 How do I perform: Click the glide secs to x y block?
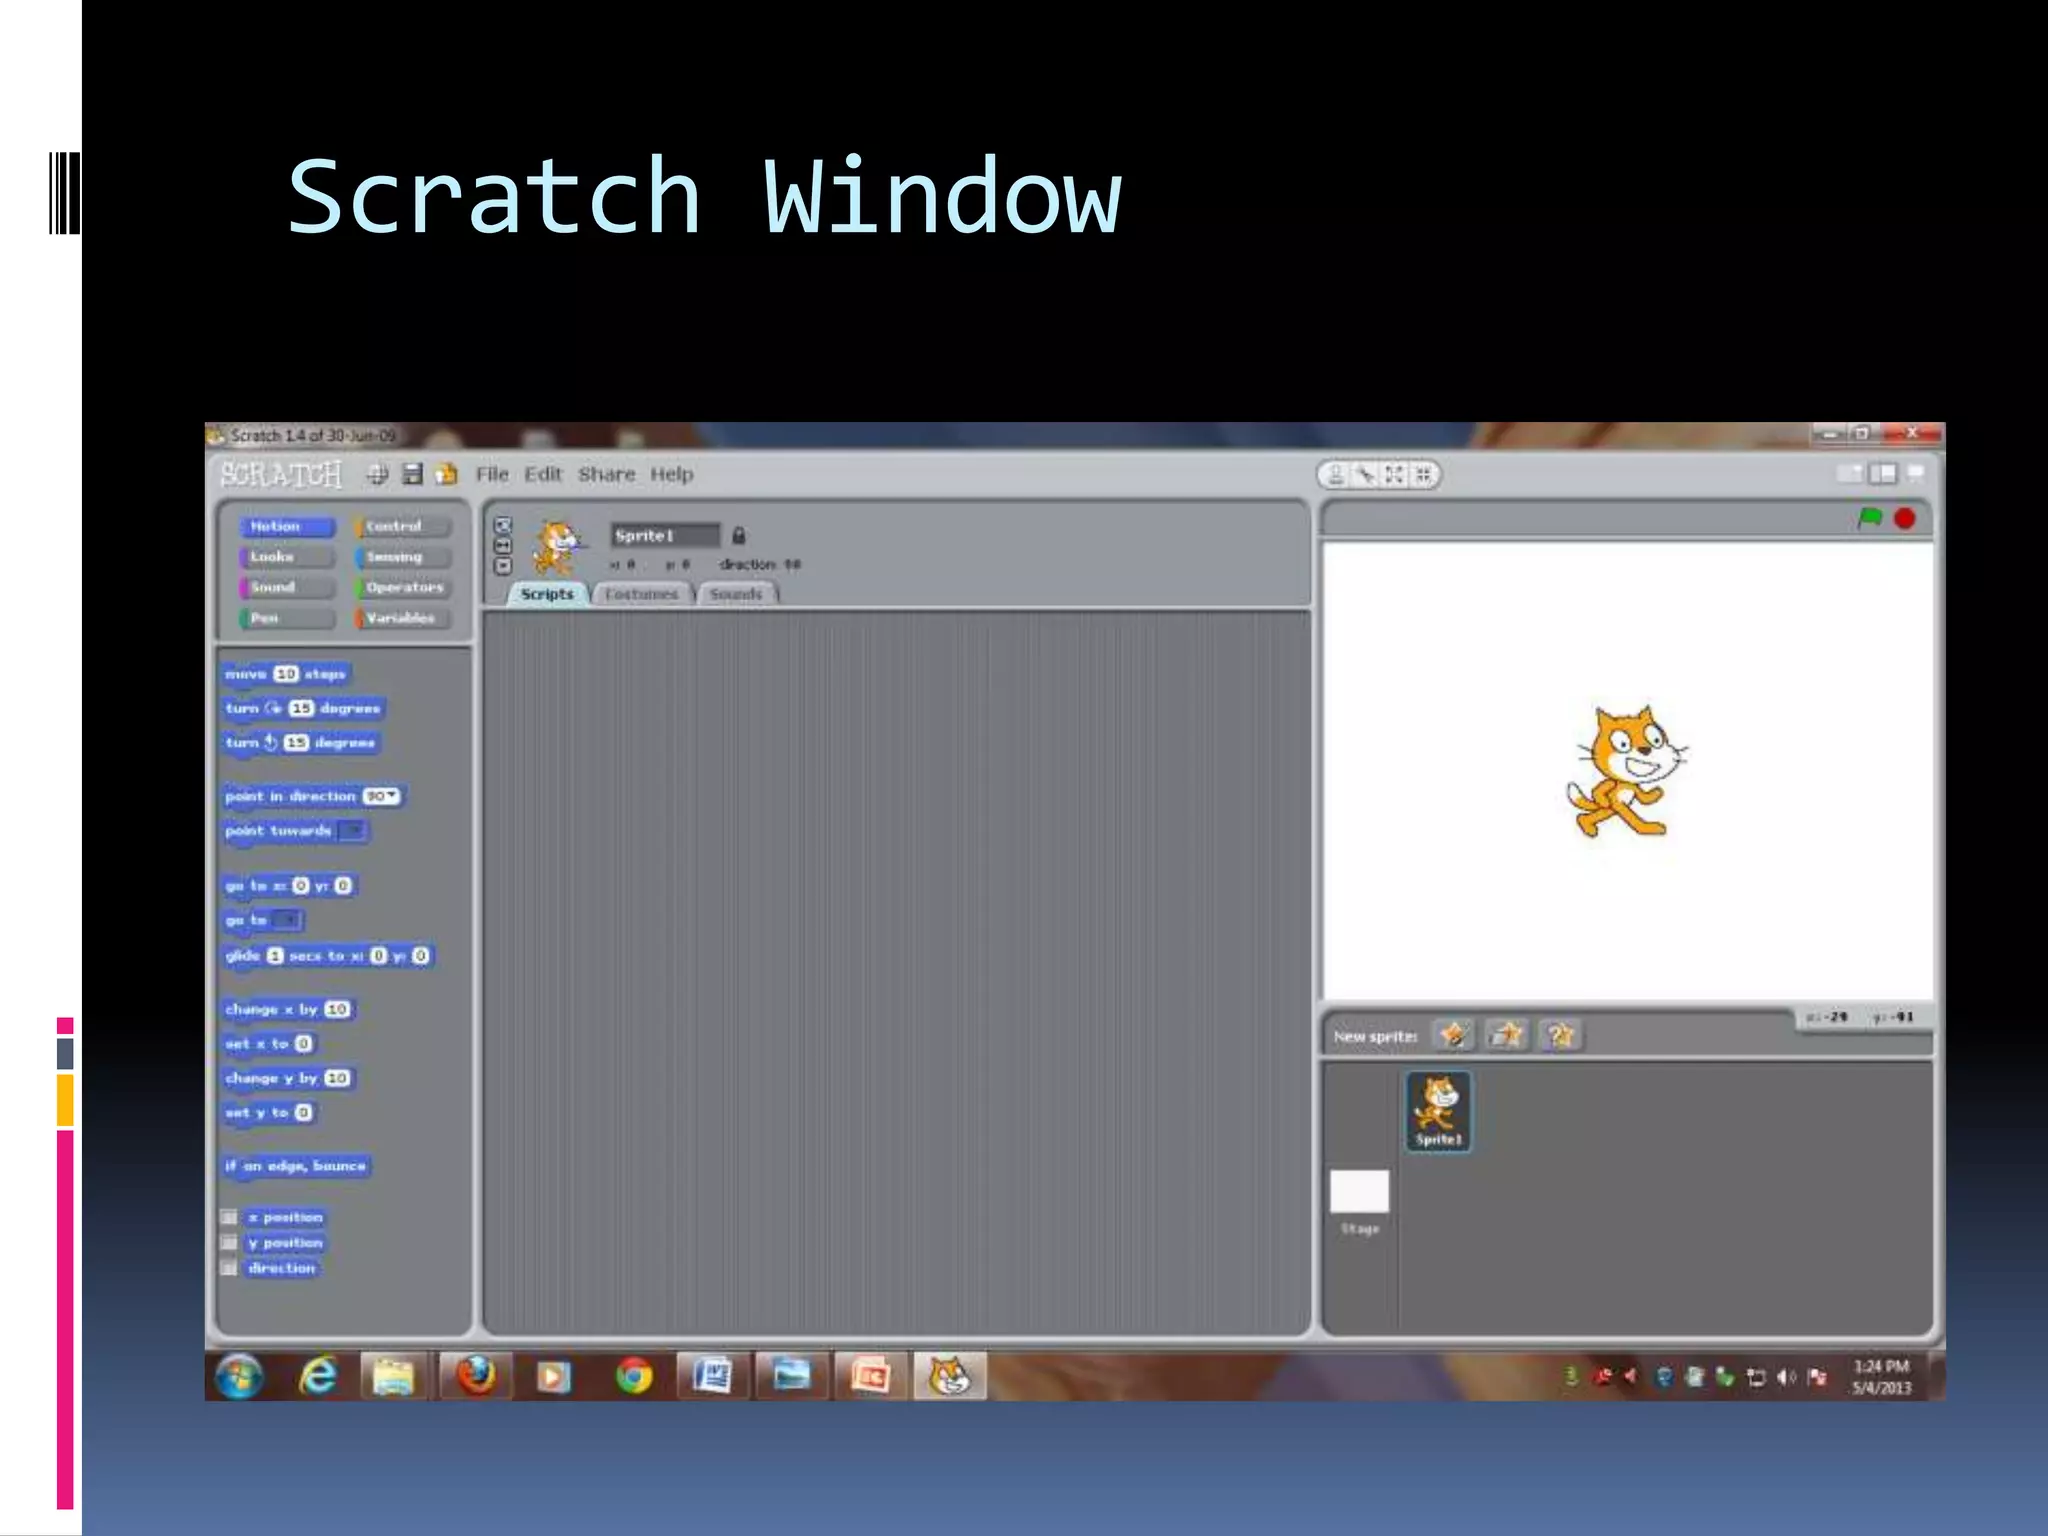point(328,956)
